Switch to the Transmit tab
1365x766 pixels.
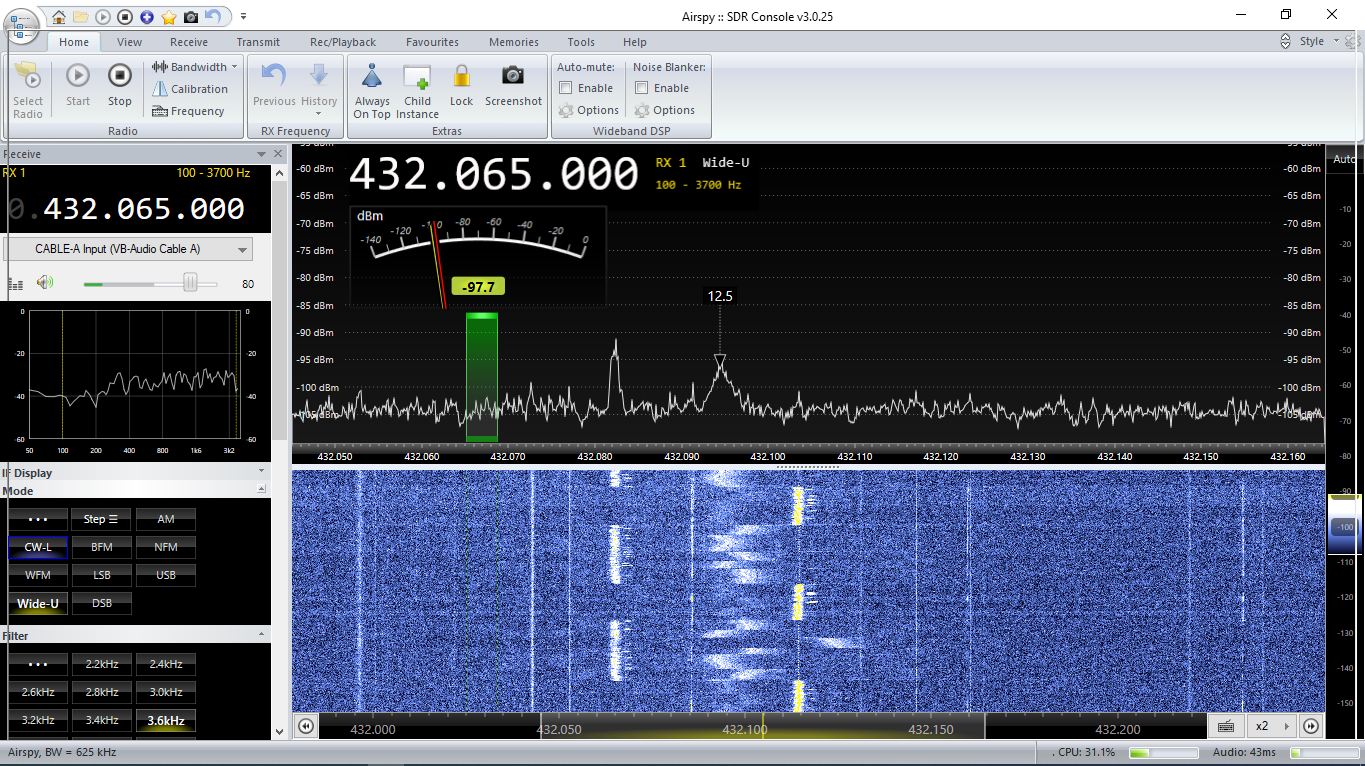(x=258, y=42)
